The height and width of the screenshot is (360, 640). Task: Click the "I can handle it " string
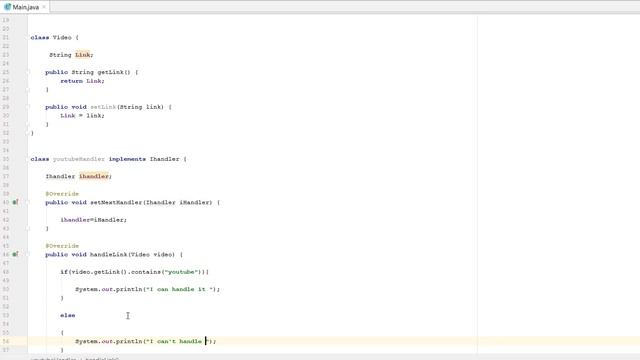pos(180,289)
